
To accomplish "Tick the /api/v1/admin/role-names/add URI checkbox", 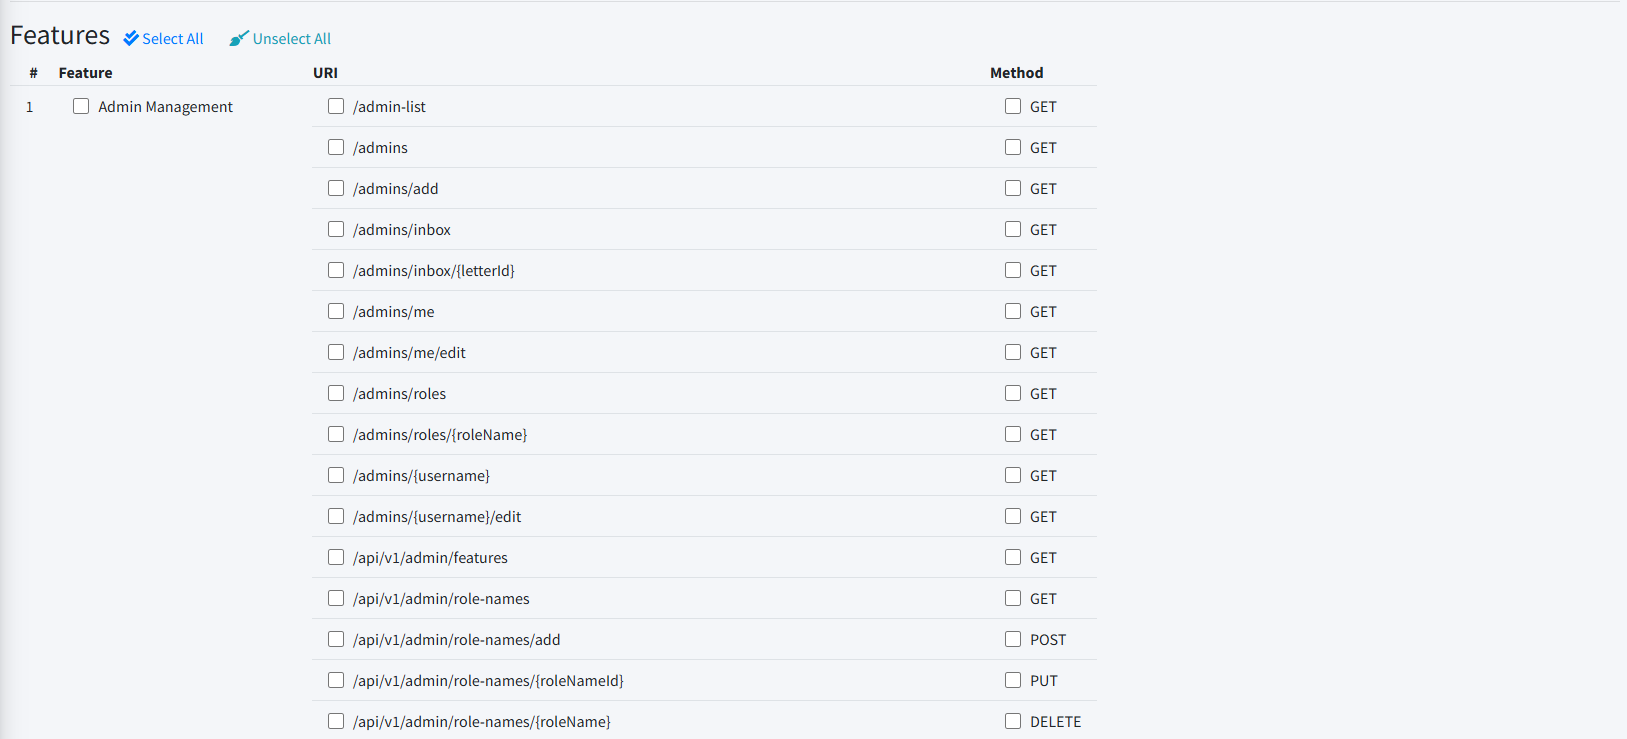I will 336,639.
